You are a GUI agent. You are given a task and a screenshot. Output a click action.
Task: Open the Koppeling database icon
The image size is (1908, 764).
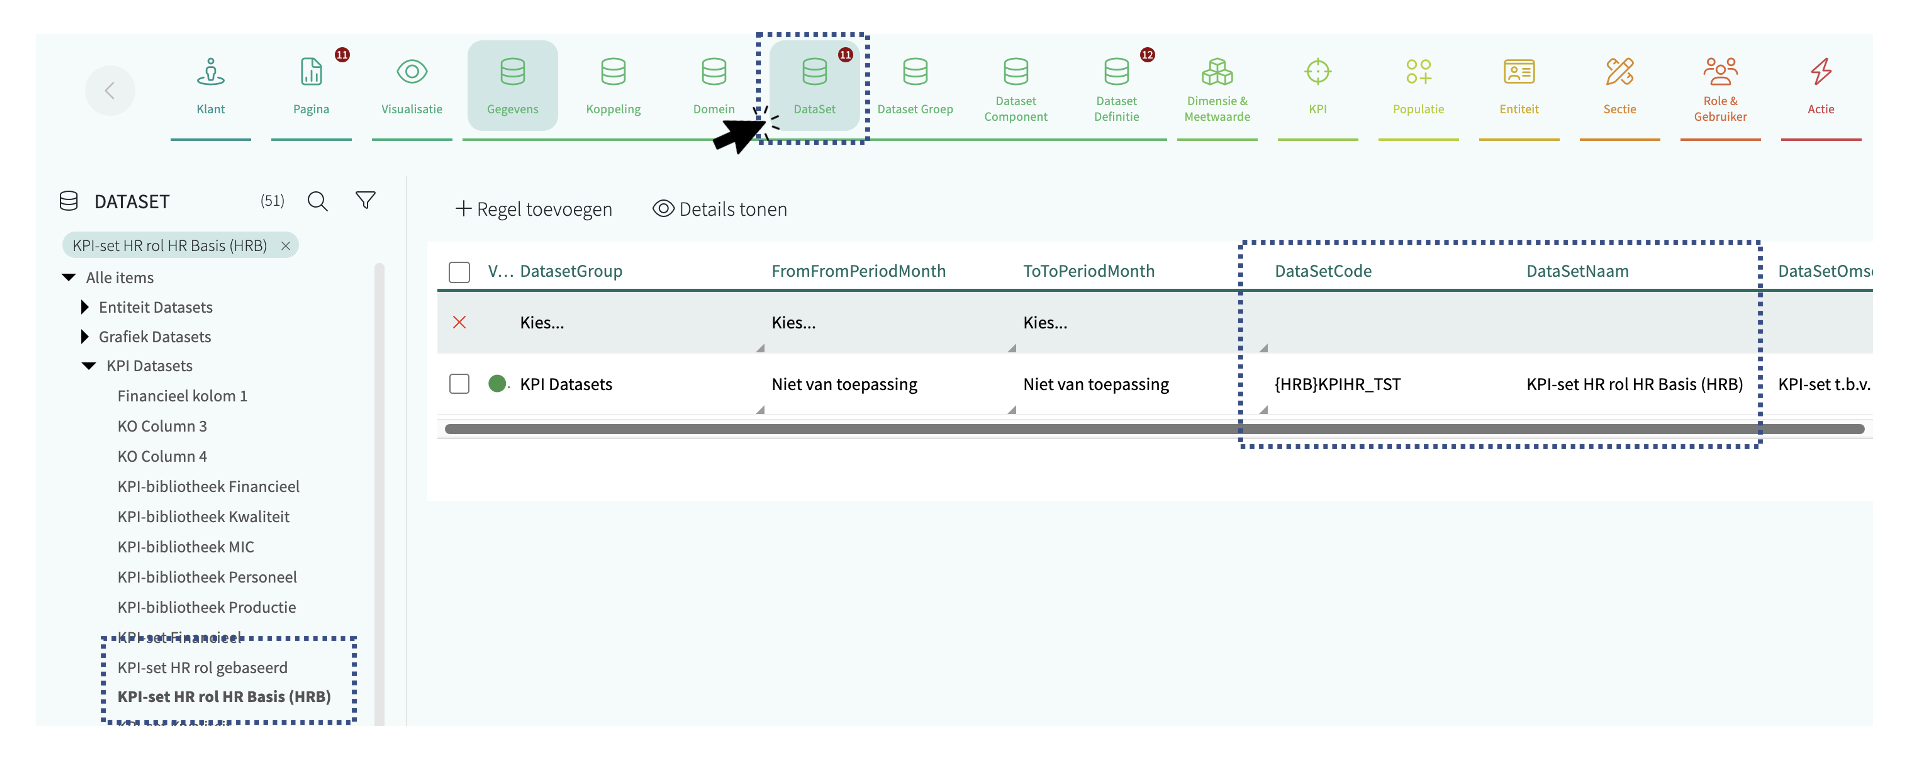[x=613, y=72]
